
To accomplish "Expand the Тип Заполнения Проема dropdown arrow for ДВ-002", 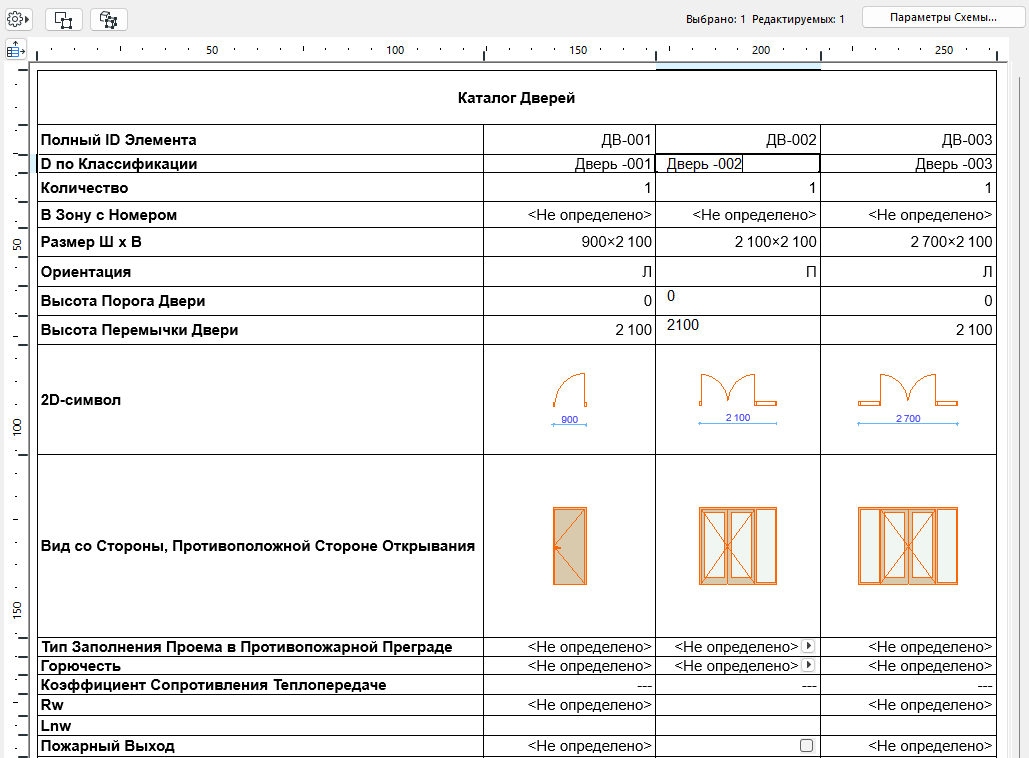I will pyautogui.click(x=808, y=647).
